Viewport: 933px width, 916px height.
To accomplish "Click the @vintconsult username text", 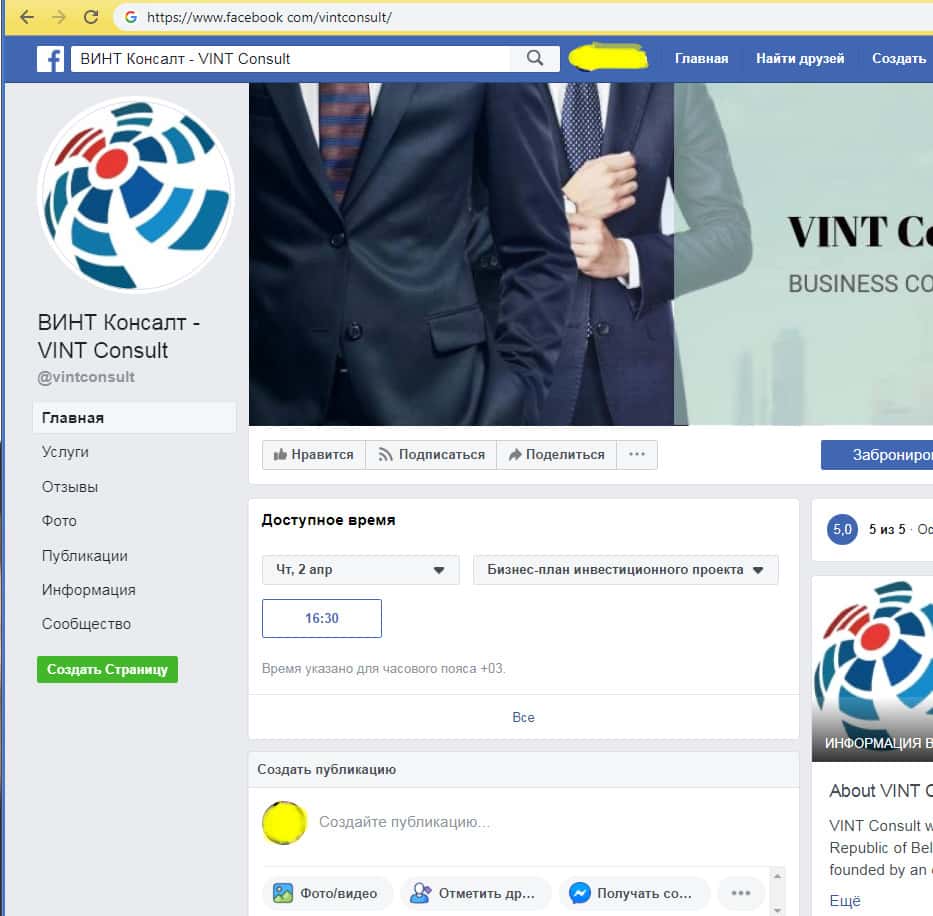I will tap(86, 377).
